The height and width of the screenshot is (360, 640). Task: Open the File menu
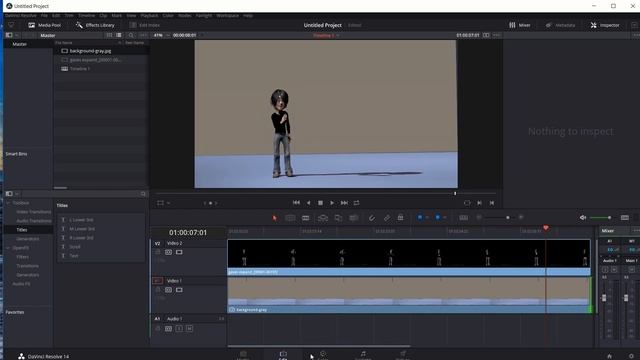click(44, 16)
